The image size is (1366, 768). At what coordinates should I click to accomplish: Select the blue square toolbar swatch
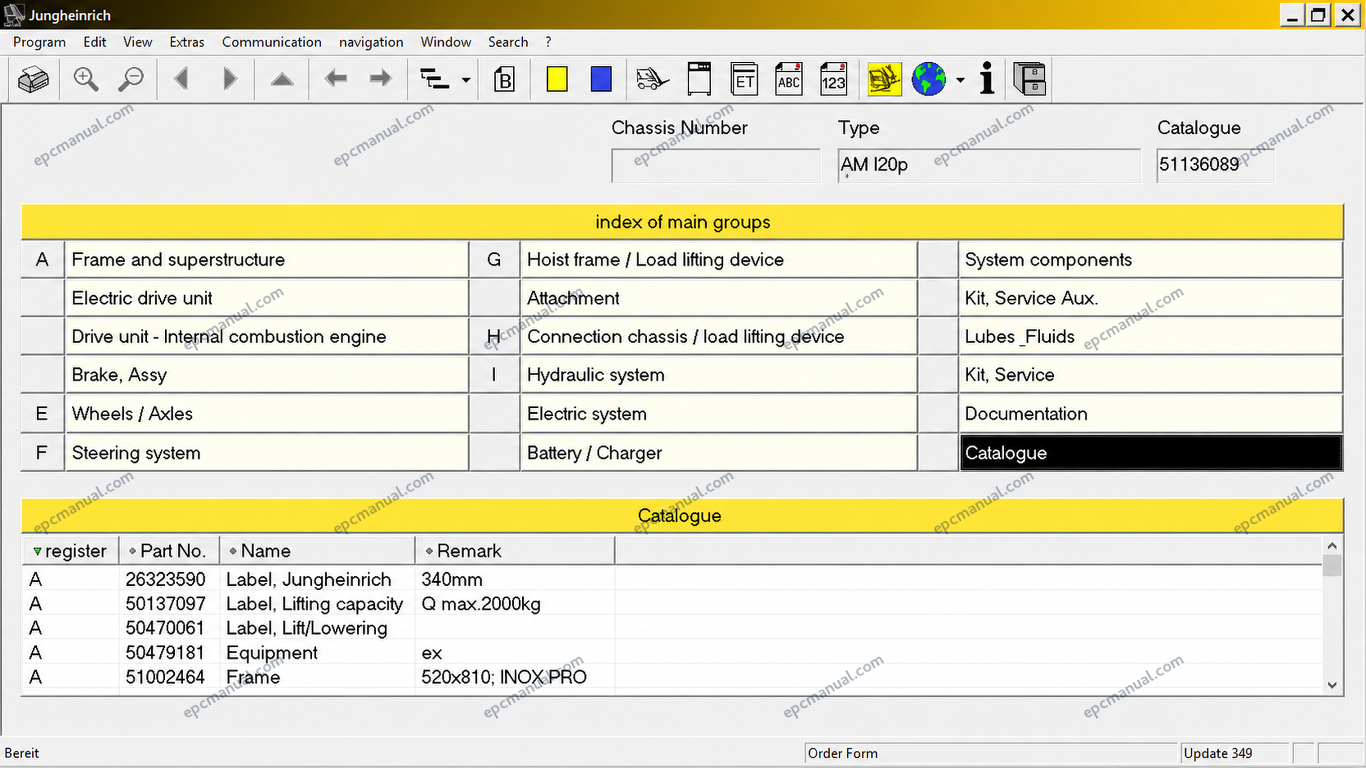point(601,79)
